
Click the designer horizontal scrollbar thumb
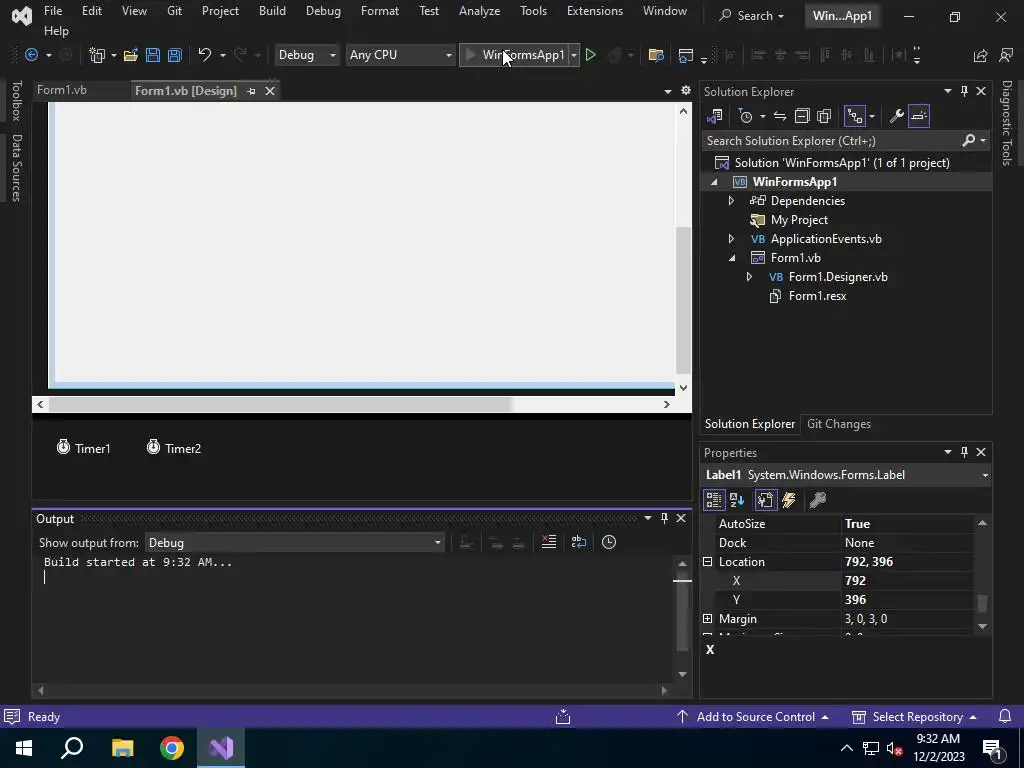pos(280,404)
